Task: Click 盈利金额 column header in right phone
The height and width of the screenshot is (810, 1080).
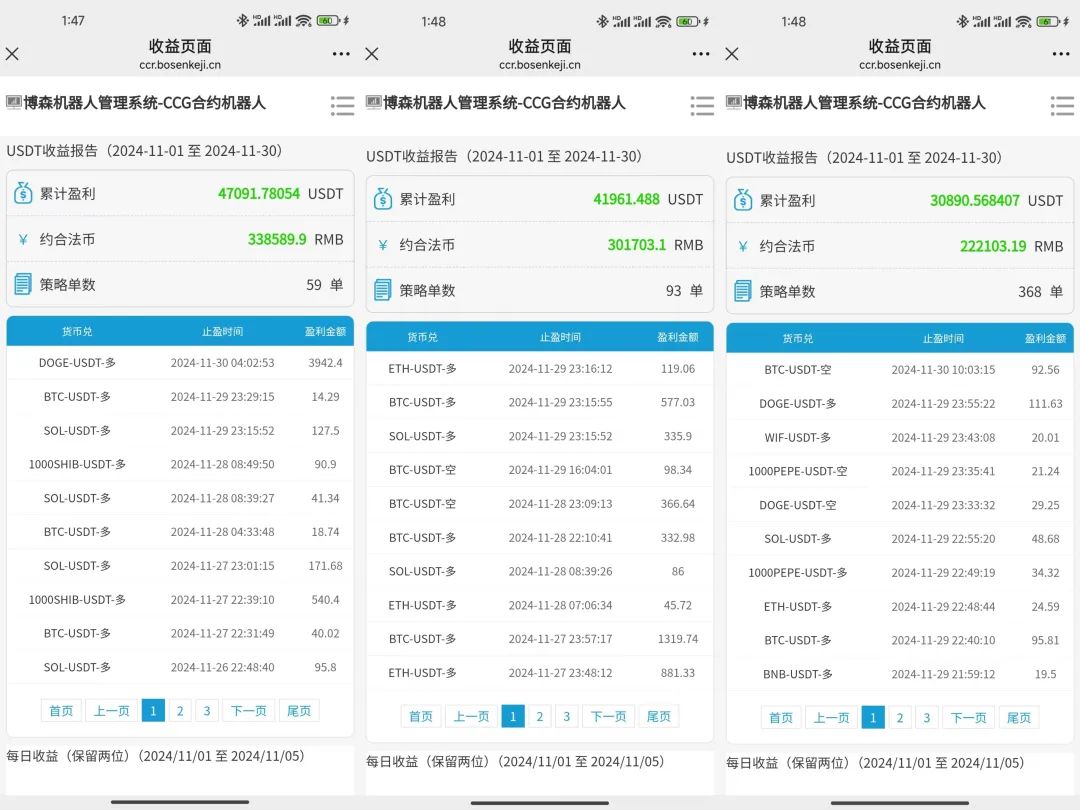Action: click(1045, 338)
